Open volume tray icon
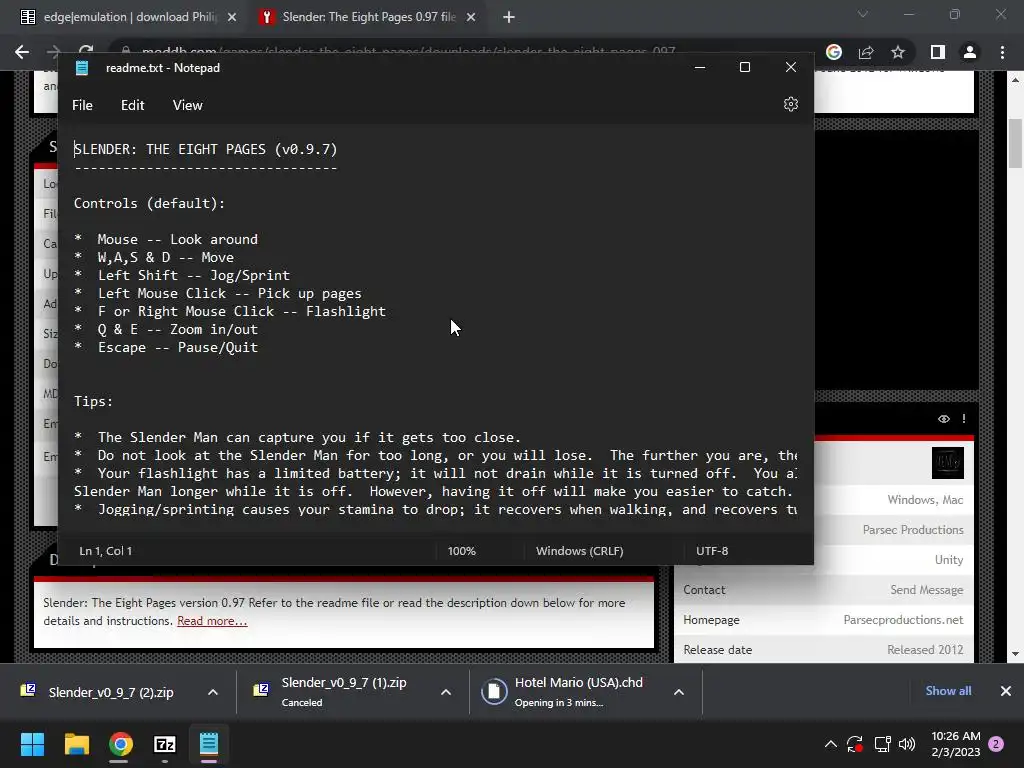Image resolution: width=1024 pixels, height=768 pixels. click(x=906, y=744)
